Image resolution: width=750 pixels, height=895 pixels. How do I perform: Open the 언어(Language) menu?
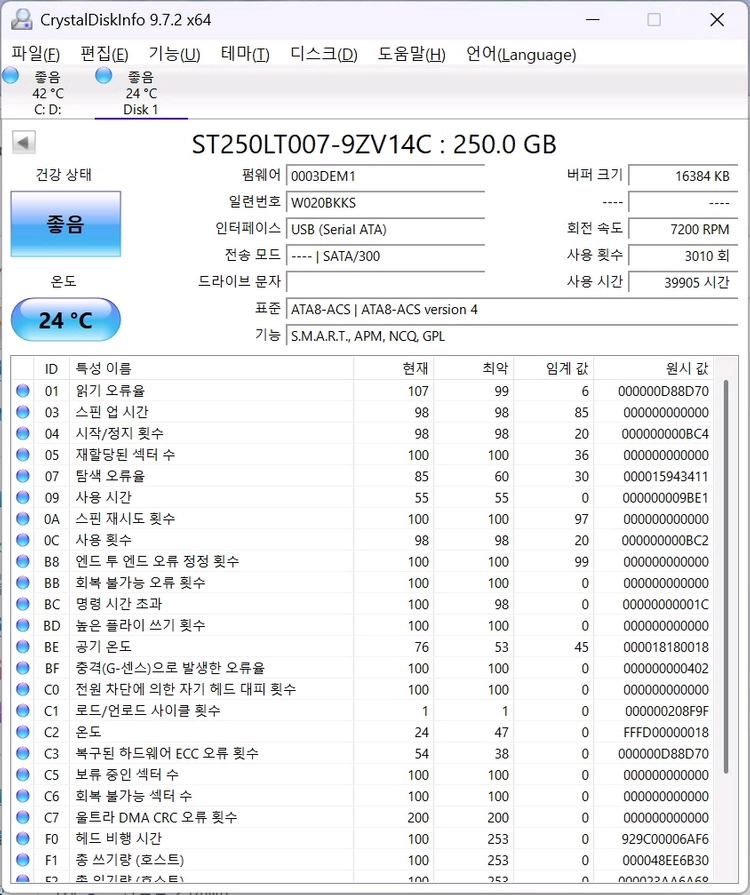point(521,54)
